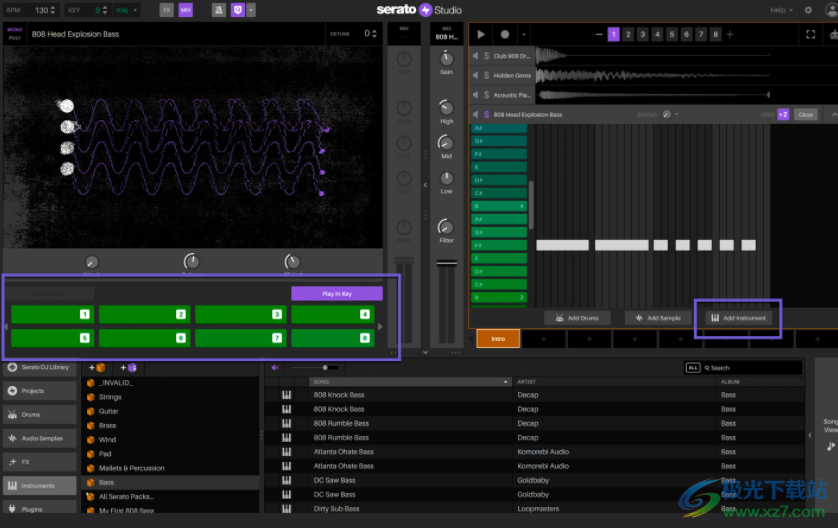Click the Gain knob in mixer

446,59
